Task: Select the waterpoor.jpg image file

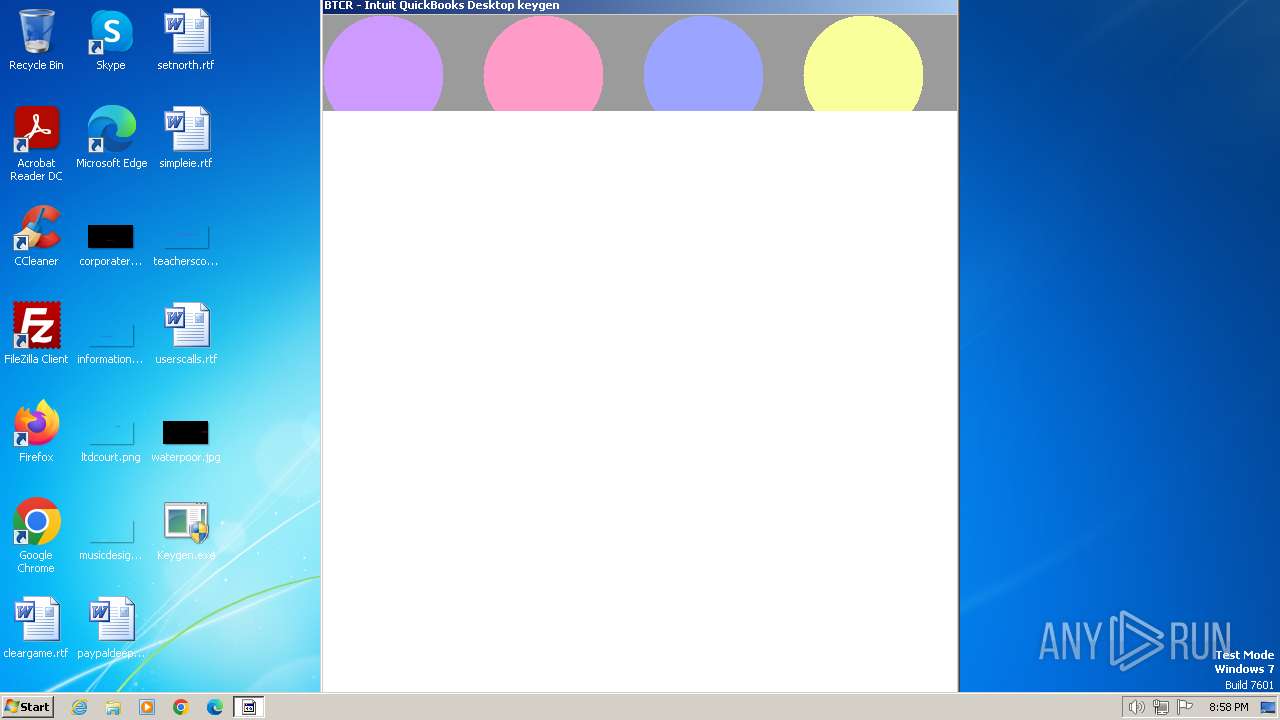Action: (186, 440)
